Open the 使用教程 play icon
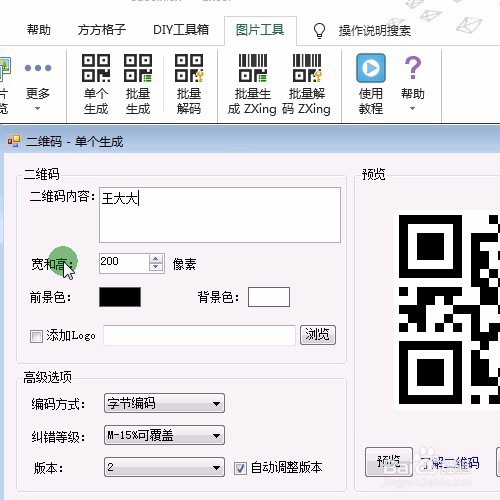Image resolution: width=500 pixels, height=500 pixels. click(371, 68)
